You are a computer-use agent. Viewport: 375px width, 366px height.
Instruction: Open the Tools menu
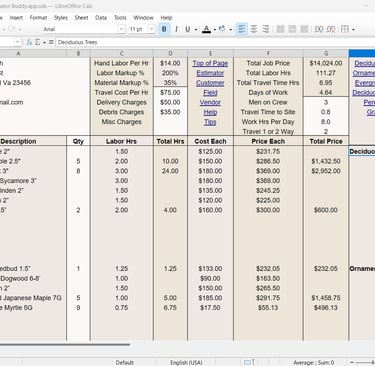(120, 18)
